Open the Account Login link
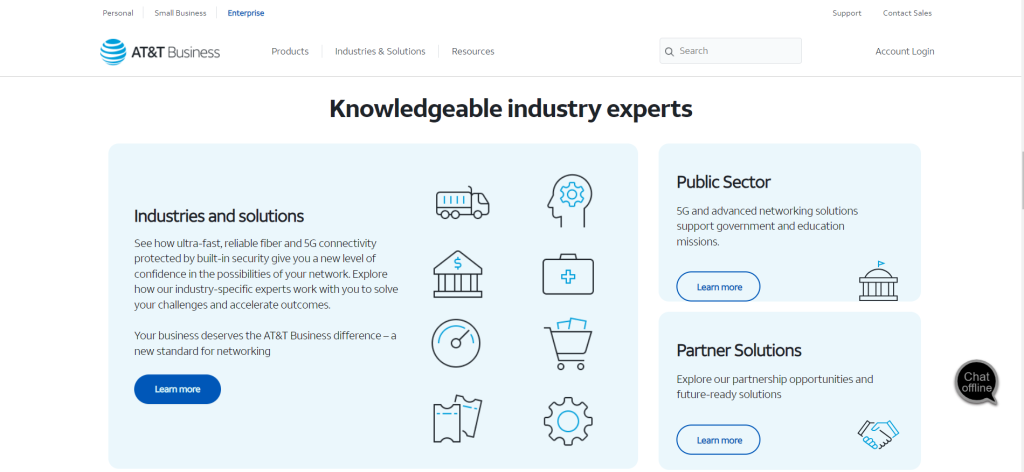The width and height of the screenshot is (1024, 472). tap(904, 51)
